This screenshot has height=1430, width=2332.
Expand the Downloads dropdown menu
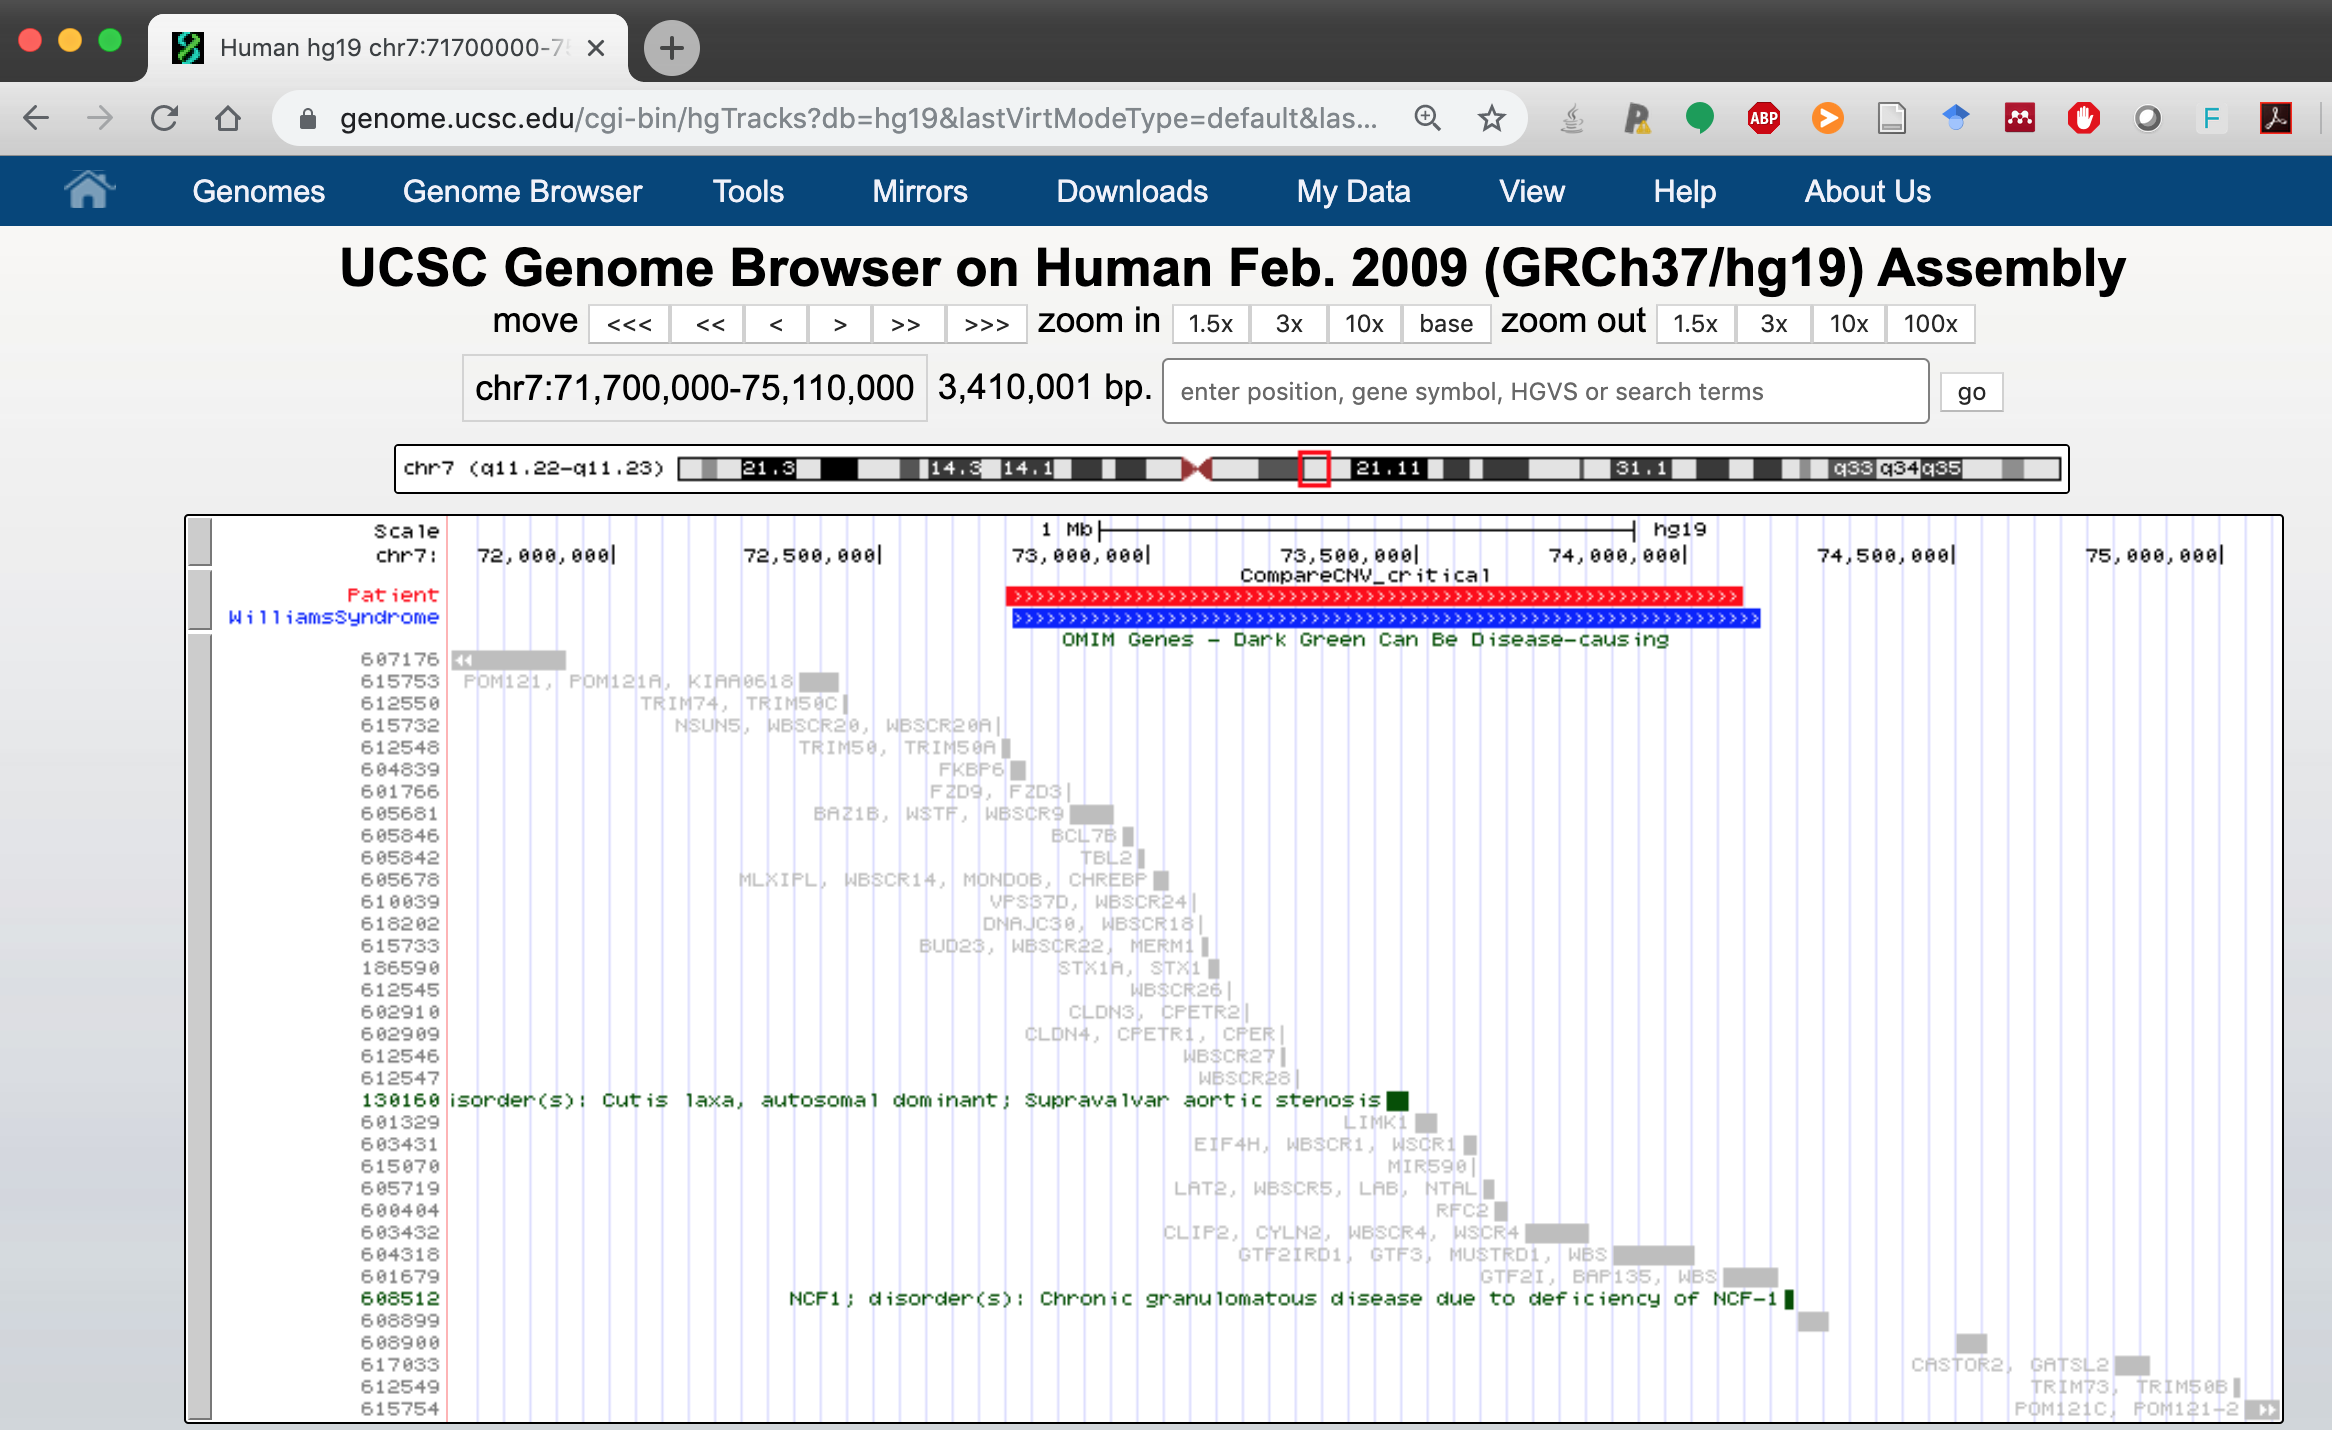[x=1131, y=191]
